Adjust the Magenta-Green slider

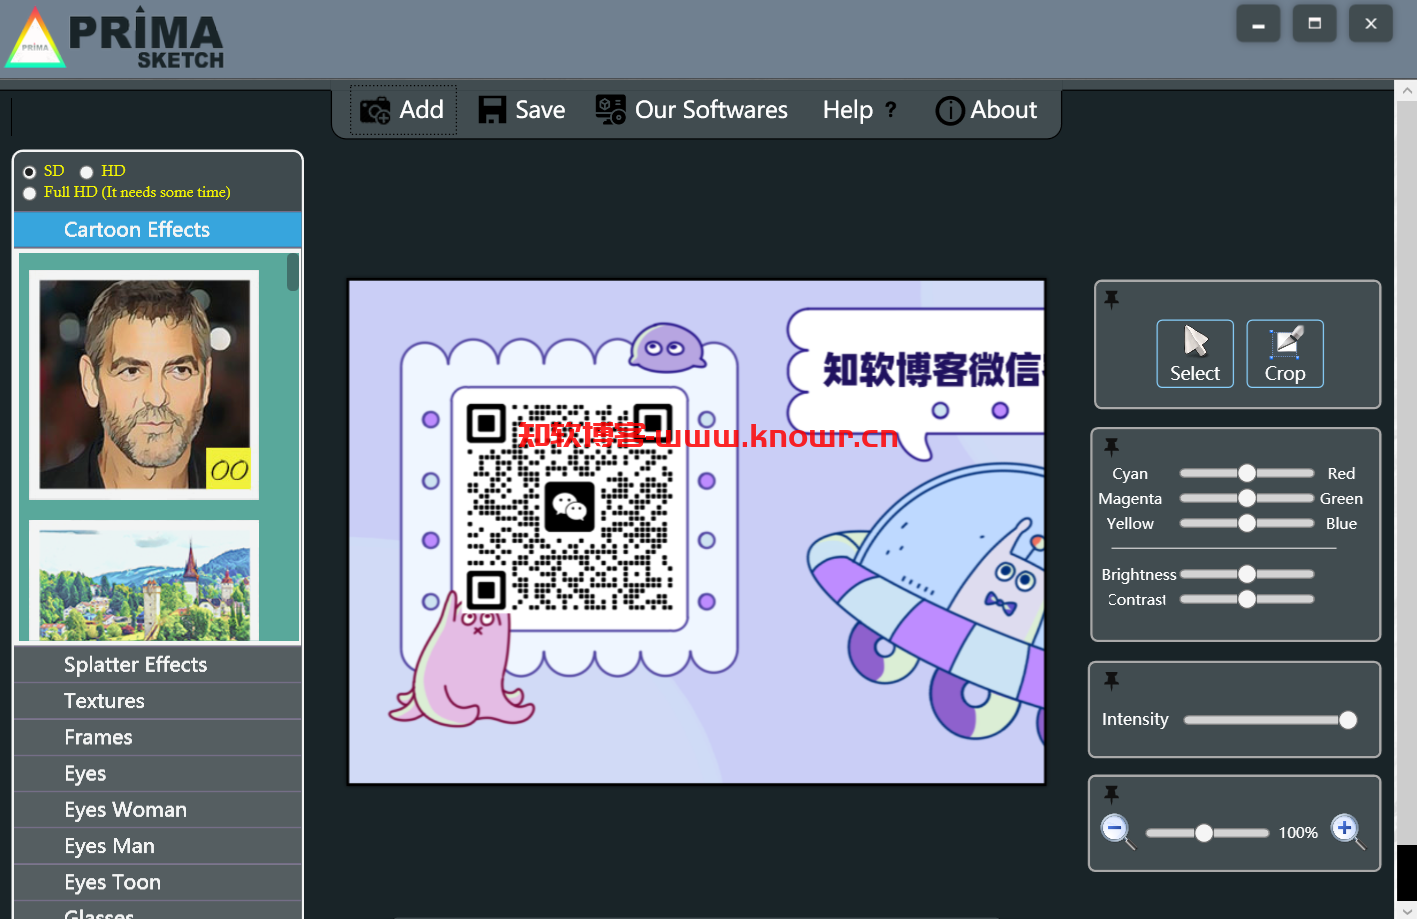pos(1247,498)
